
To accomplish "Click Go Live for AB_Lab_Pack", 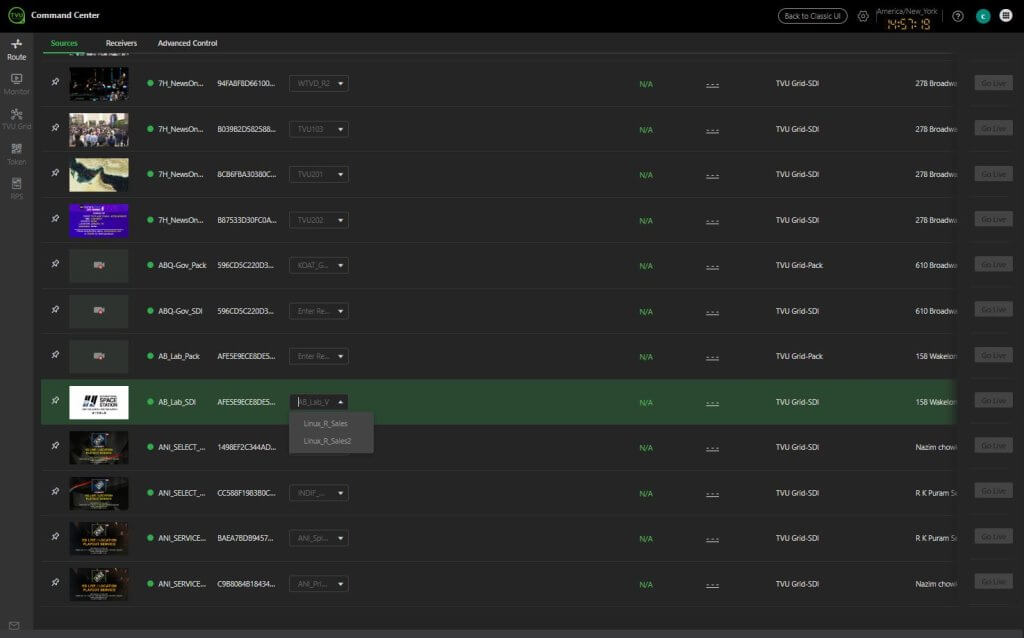I will click(993, 355).
